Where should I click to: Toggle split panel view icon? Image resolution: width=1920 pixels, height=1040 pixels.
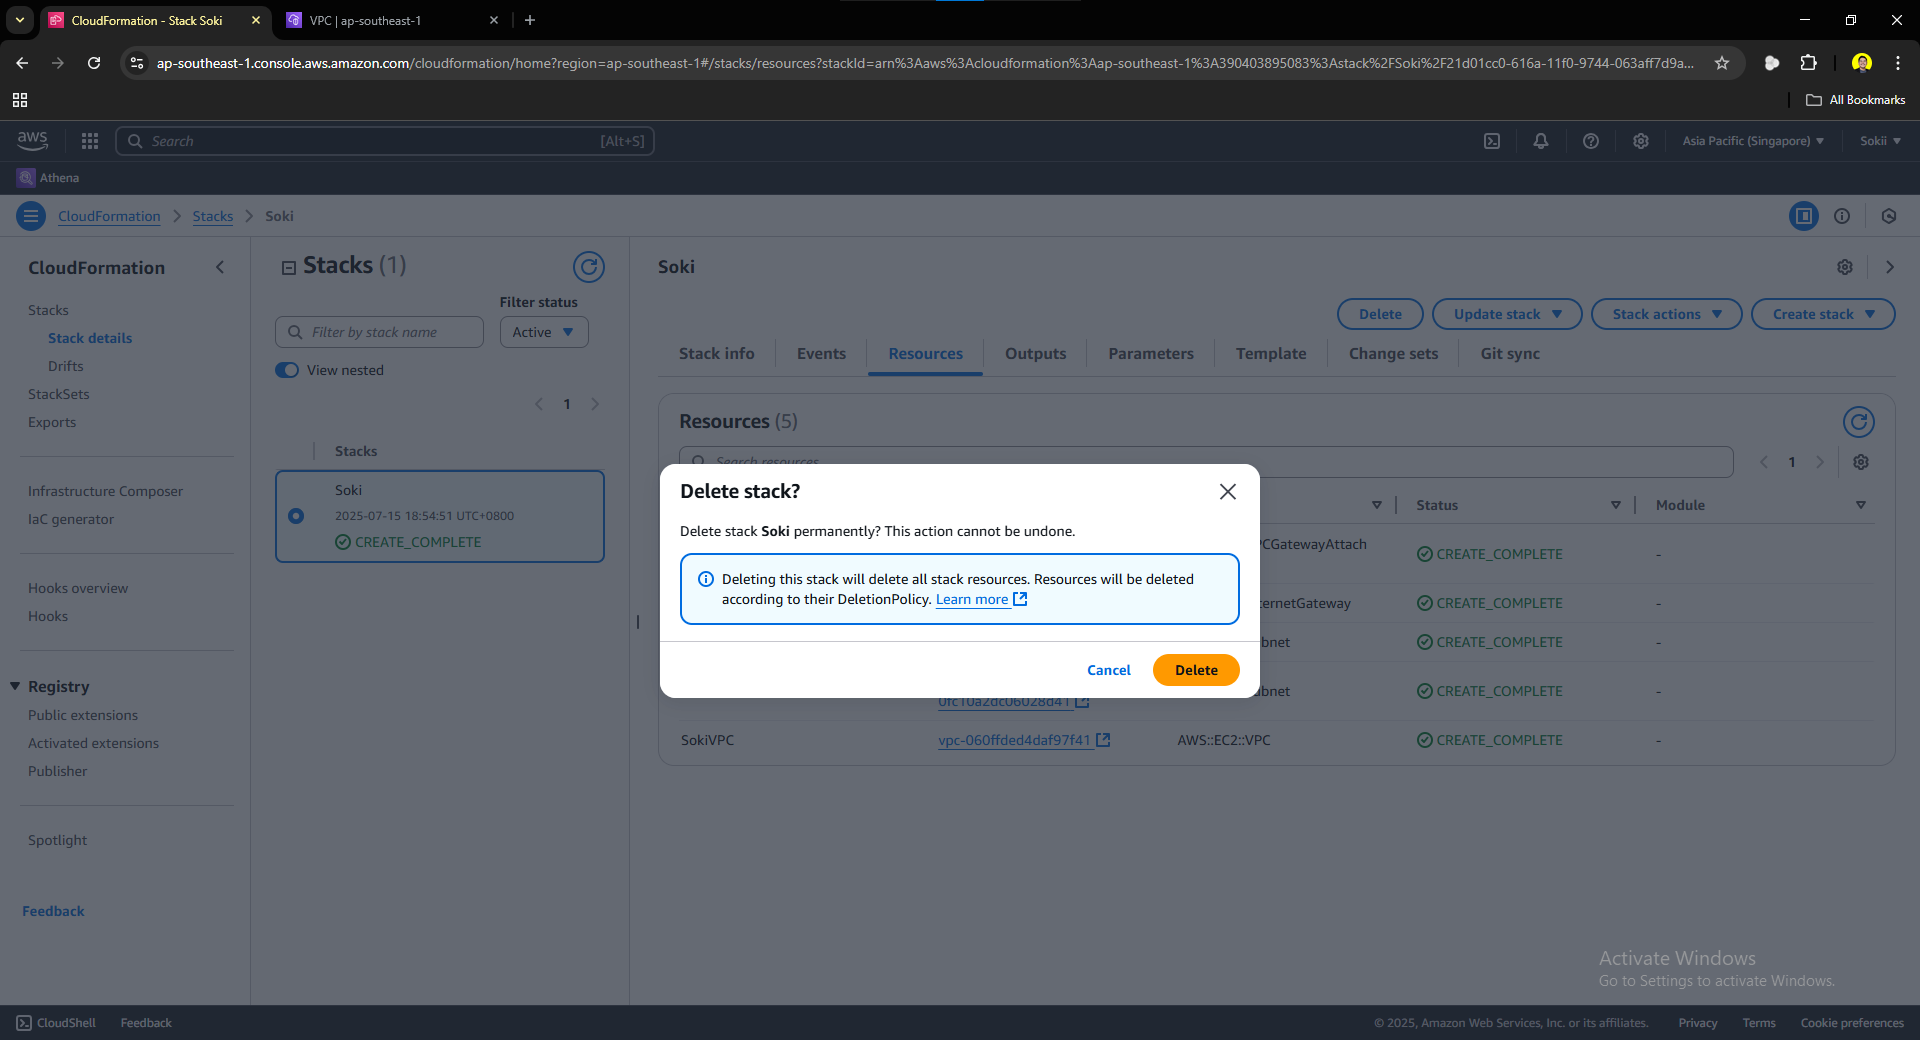point(1803,216)
